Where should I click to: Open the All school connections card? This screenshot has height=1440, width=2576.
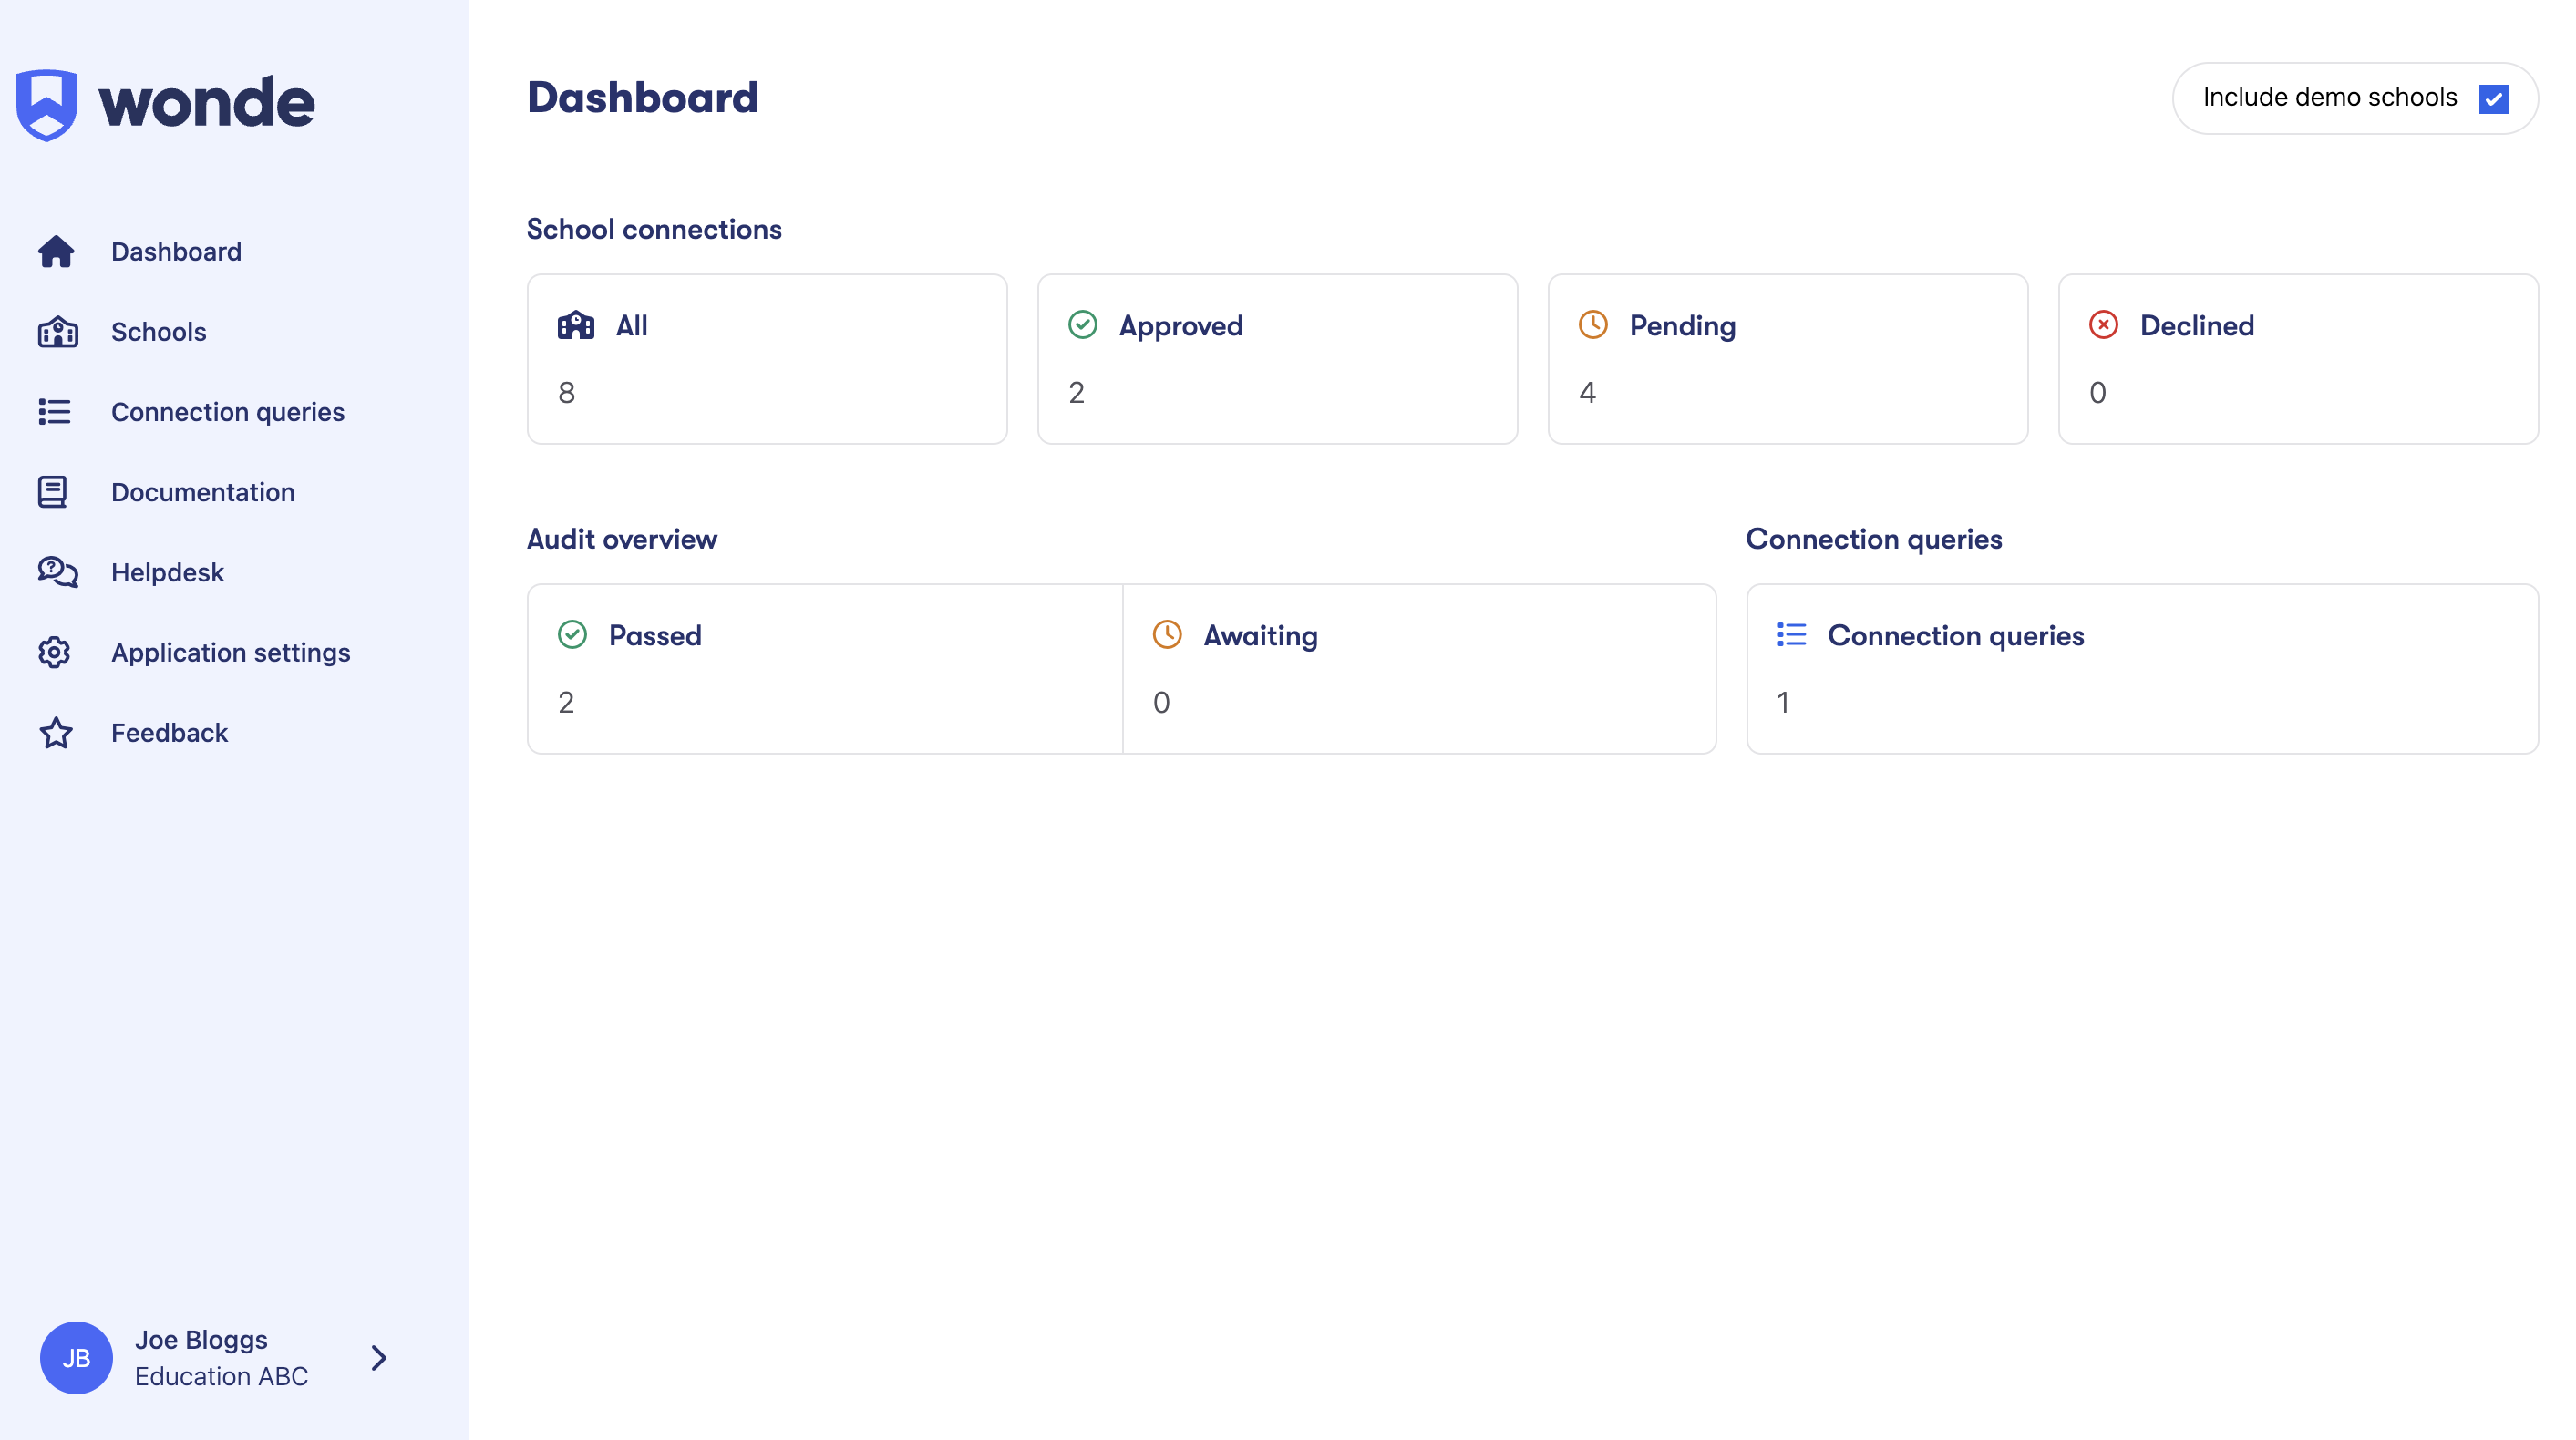pyautogui.click(x=767, y=359)
